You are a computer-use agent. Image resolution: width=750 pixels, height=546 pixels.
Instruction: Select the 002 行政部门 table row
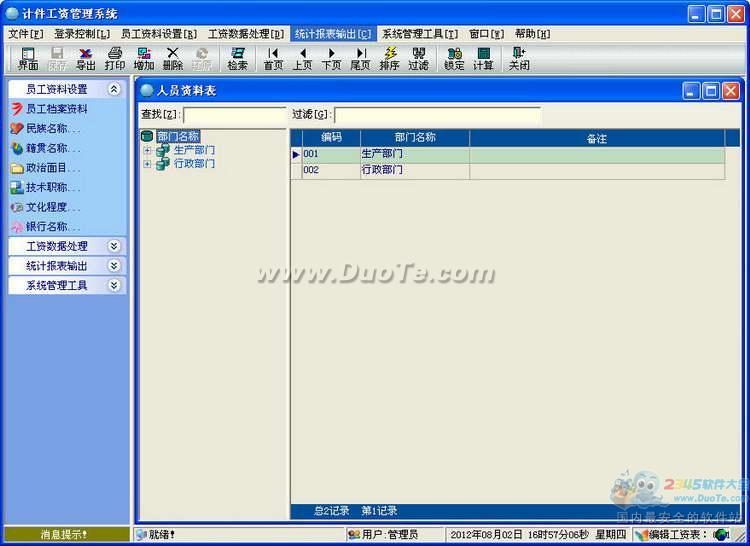click(400, 170)
